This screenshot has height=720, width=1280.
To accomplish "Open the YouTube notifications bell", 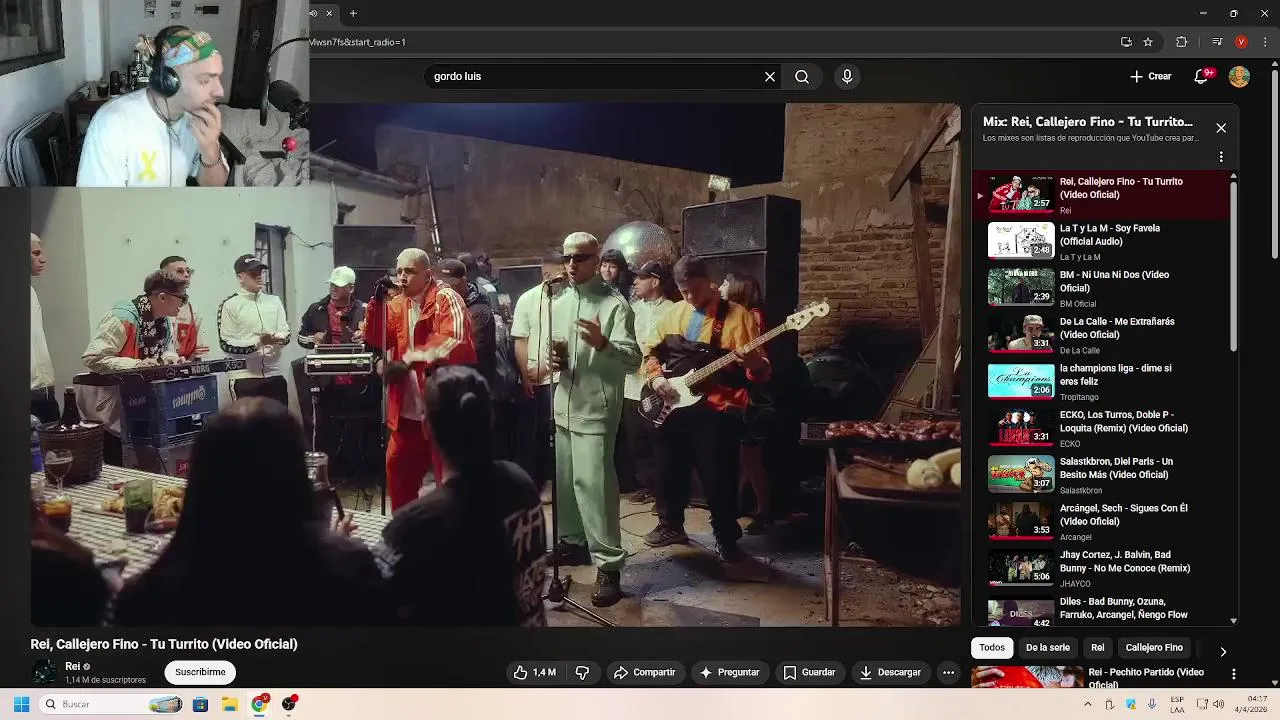I will pyautogui.click(x=1202, y=76).
